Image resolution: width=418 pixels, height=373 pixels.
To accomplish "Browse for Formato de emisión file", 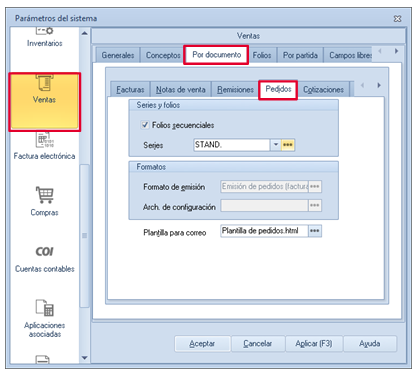I will tap(315, 186).
